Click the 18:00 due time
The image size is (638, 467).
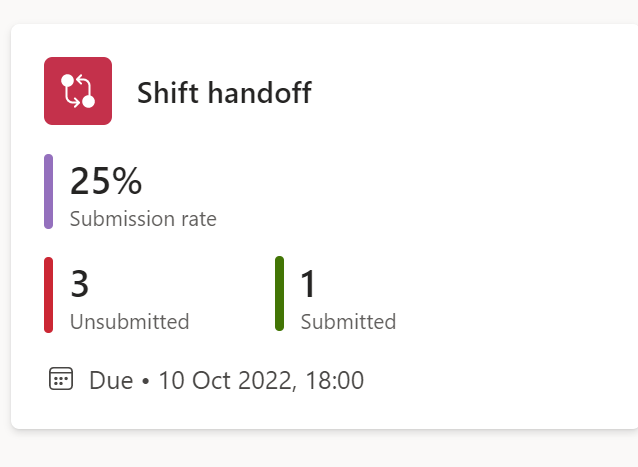coord(334,380)
